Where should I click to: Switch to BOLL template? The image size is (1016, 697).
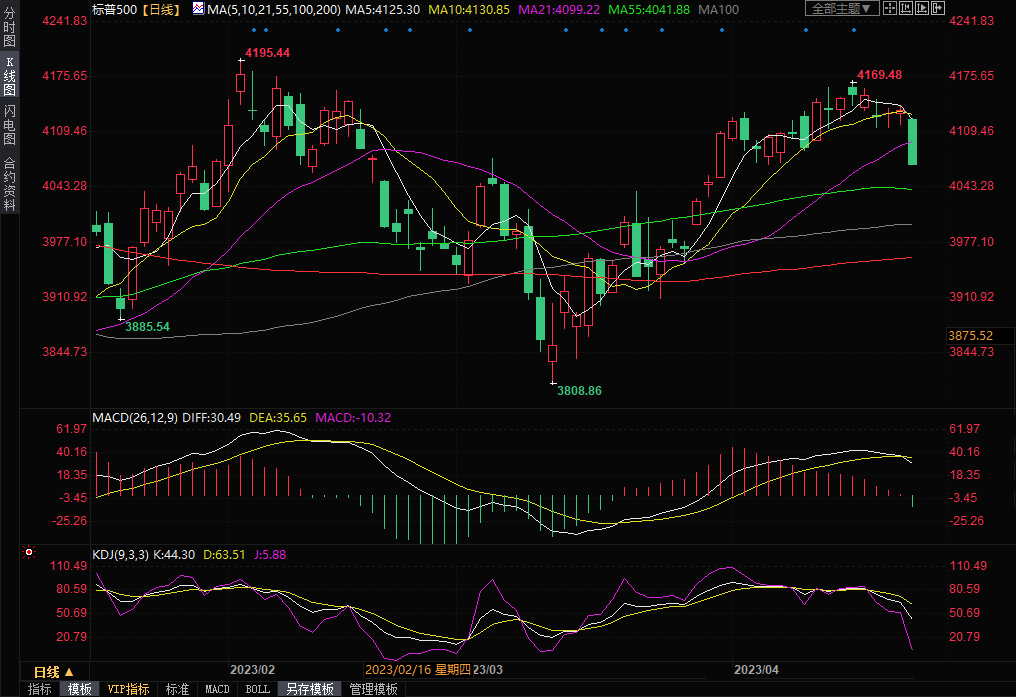click(257, 689)
